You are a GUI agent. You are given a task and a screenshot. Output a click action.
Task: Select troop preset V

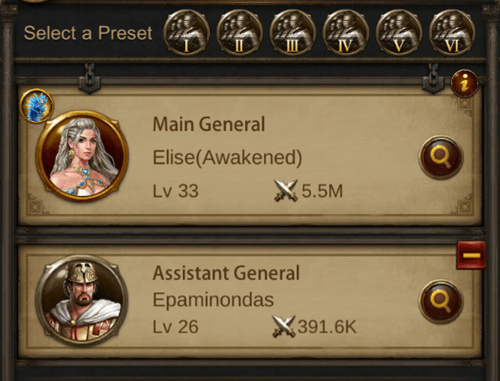[x=399, y=32]
